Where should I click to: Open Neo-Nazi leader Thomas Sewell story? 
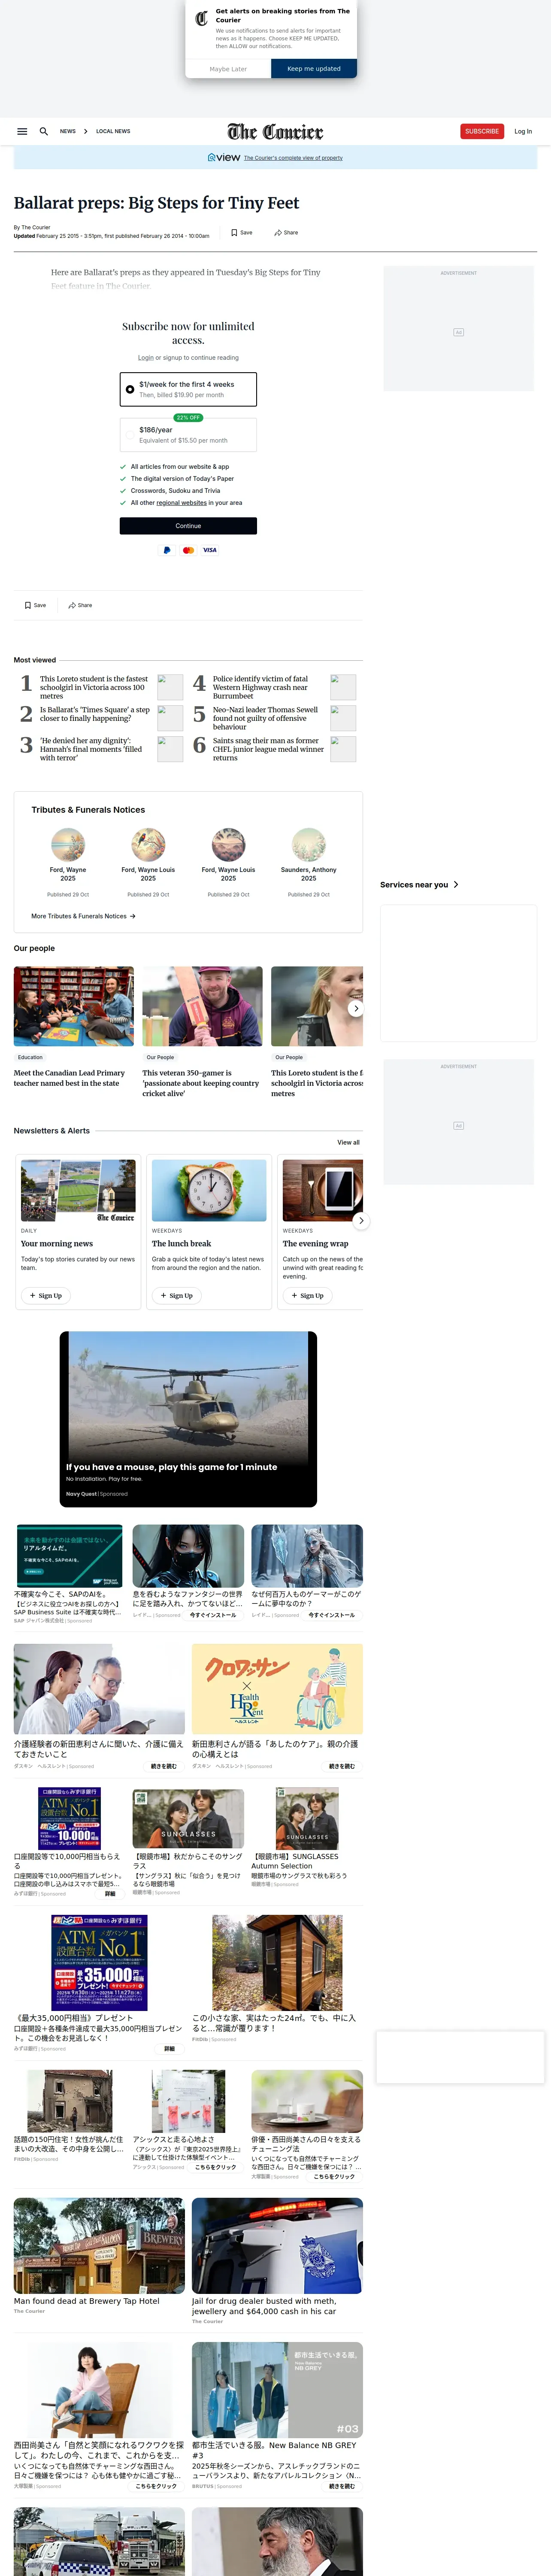click(x=266, y=718)
